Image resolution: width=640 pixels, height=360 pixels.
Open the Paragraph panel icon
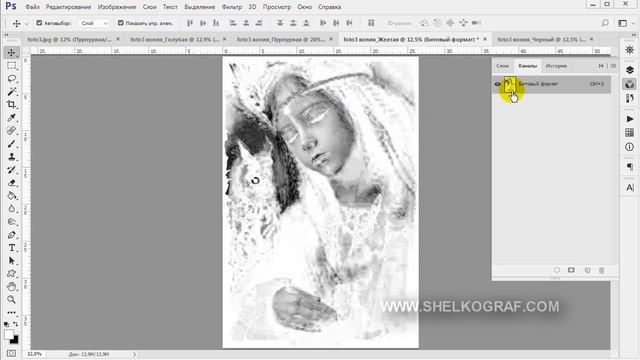[629, 167]
